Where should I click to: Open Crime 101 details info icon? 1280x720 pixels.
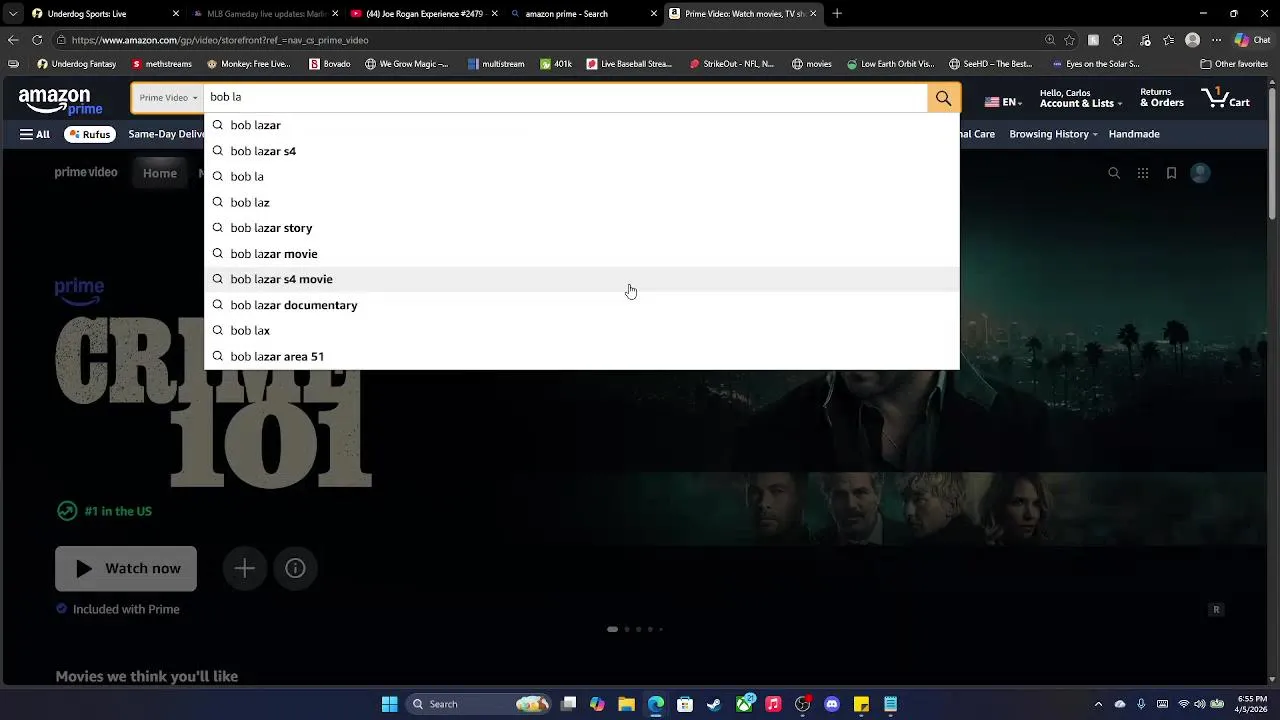295,568
